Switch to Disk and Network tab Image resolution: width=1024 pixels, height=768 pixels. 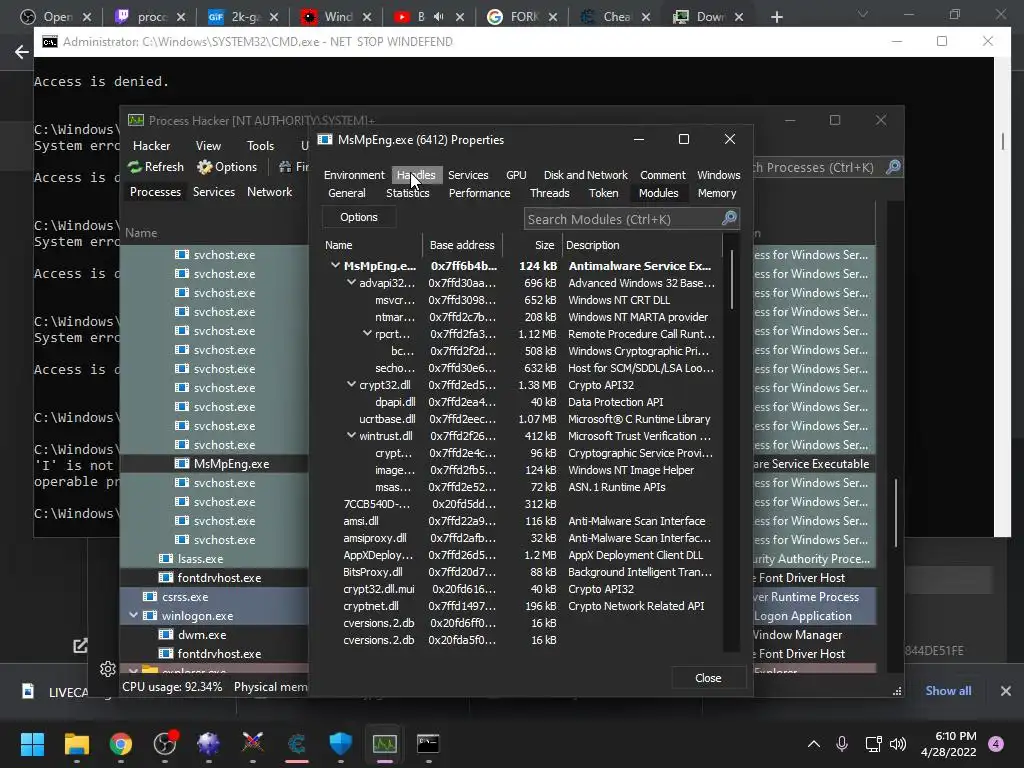click(x=586, y=175)
